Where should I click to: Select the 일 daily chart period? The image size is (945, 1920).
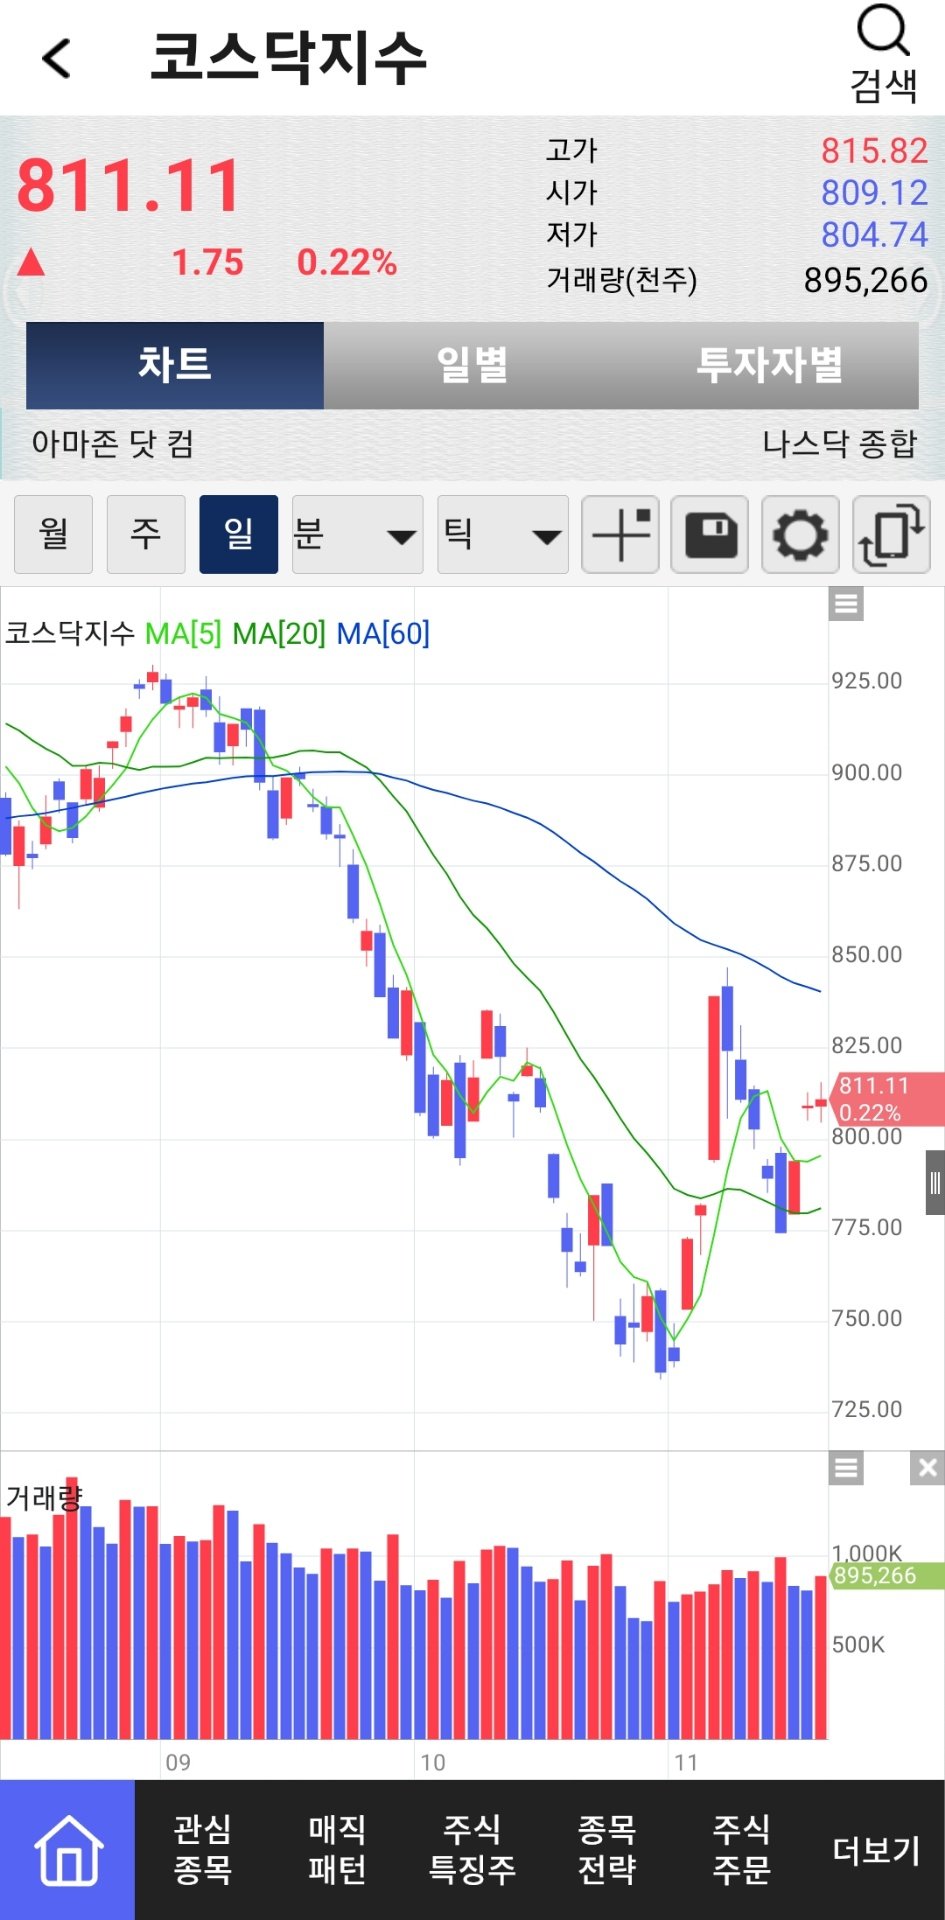tap(238, 534)
